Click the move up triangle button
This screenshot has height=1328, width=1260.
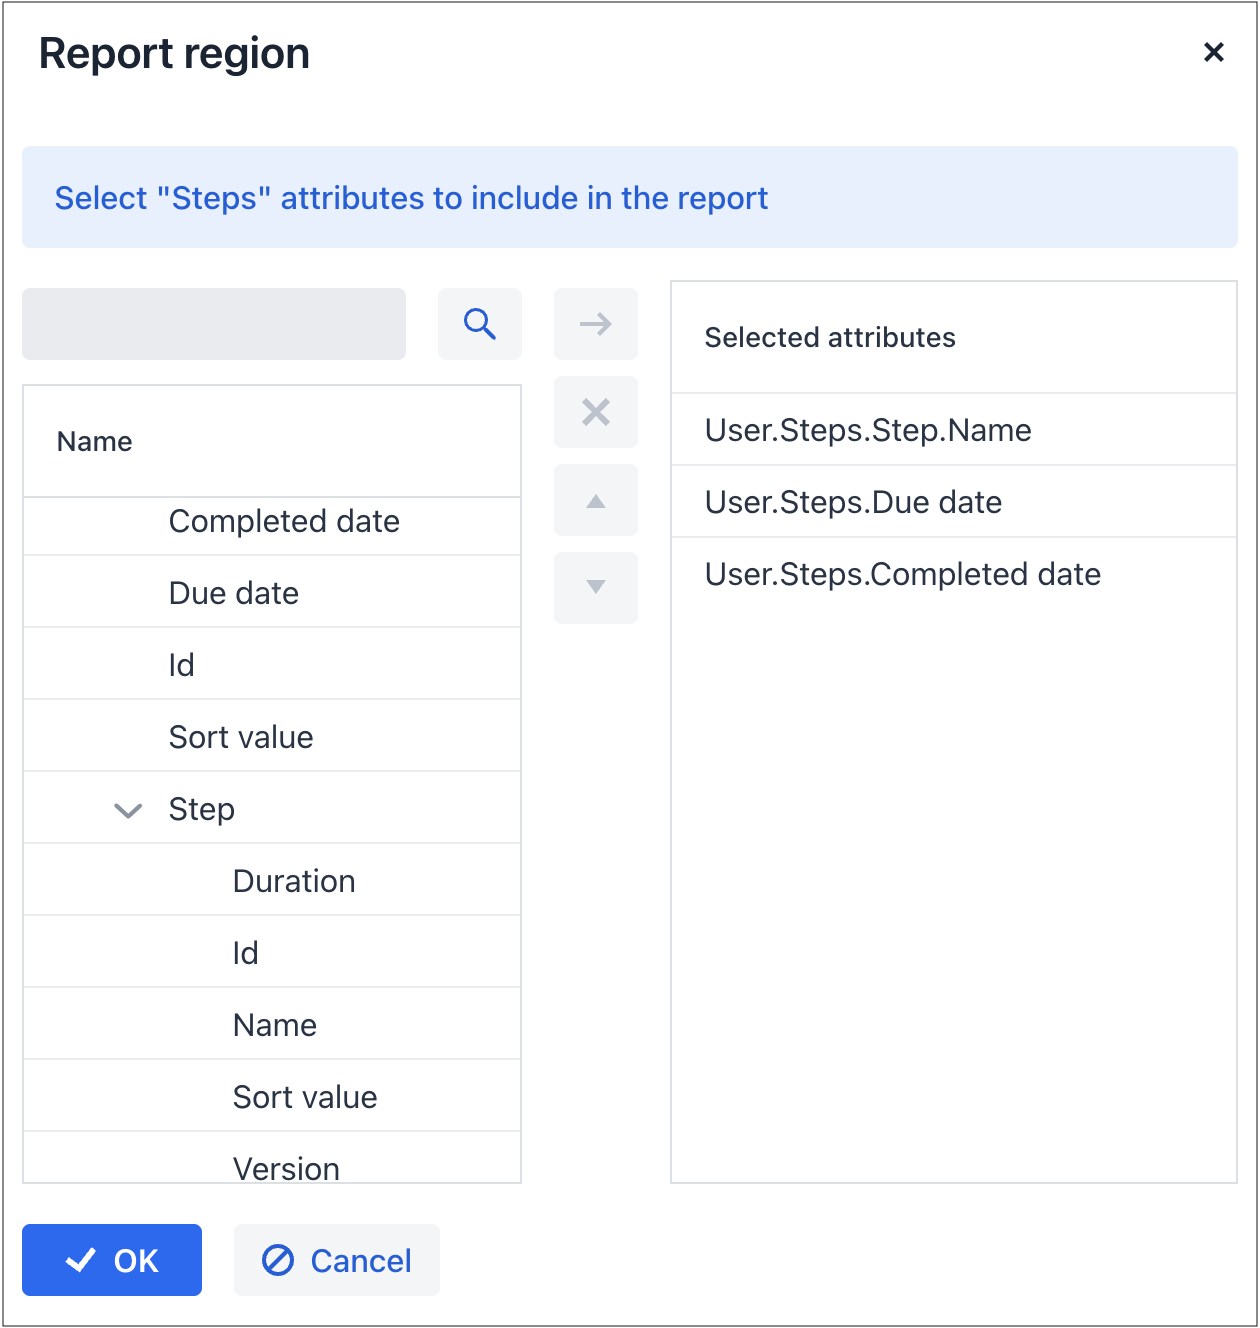pyautogui.click(x=596, y=500)
